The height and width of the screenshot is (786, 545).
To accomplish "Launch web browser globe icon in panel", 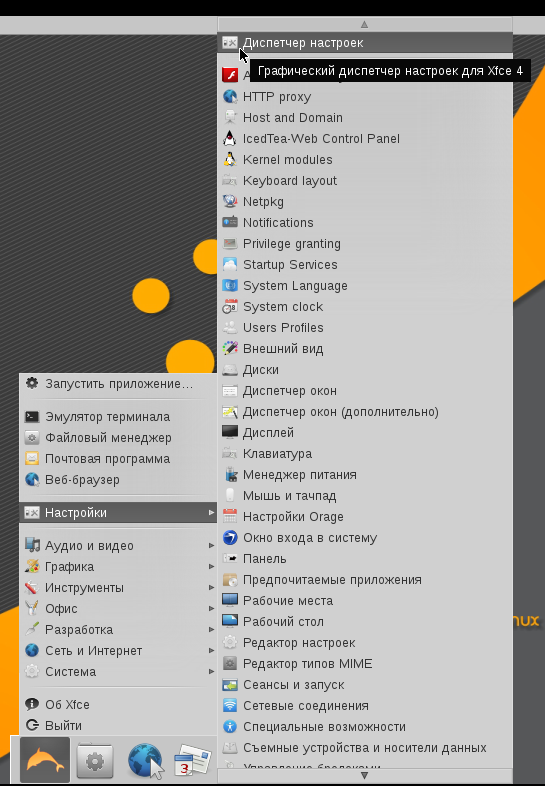I will pos(145,761).
